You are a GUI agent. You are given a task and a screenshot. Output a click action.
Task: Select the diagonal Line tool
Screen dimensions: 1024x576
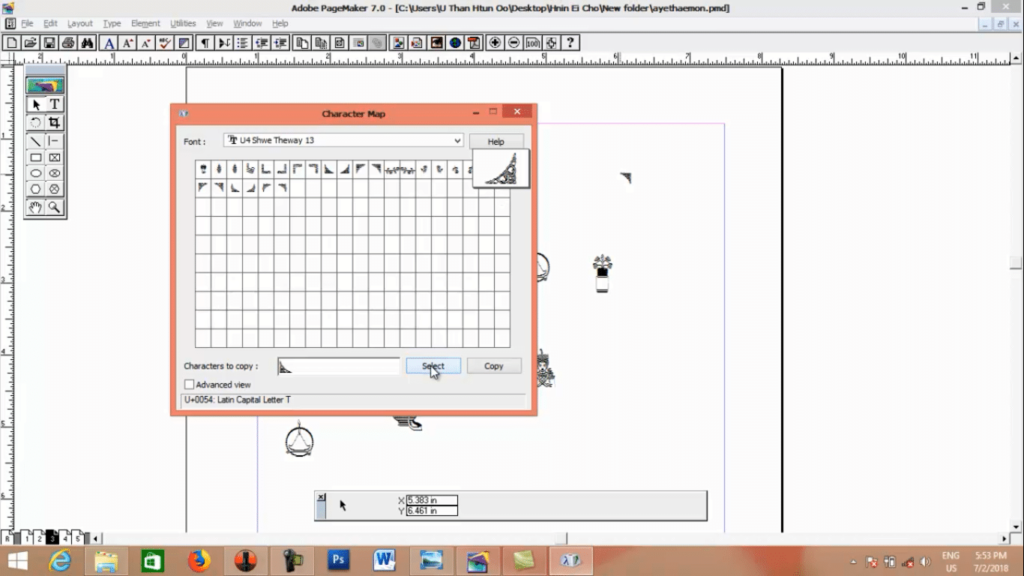(x=35, y=140)
